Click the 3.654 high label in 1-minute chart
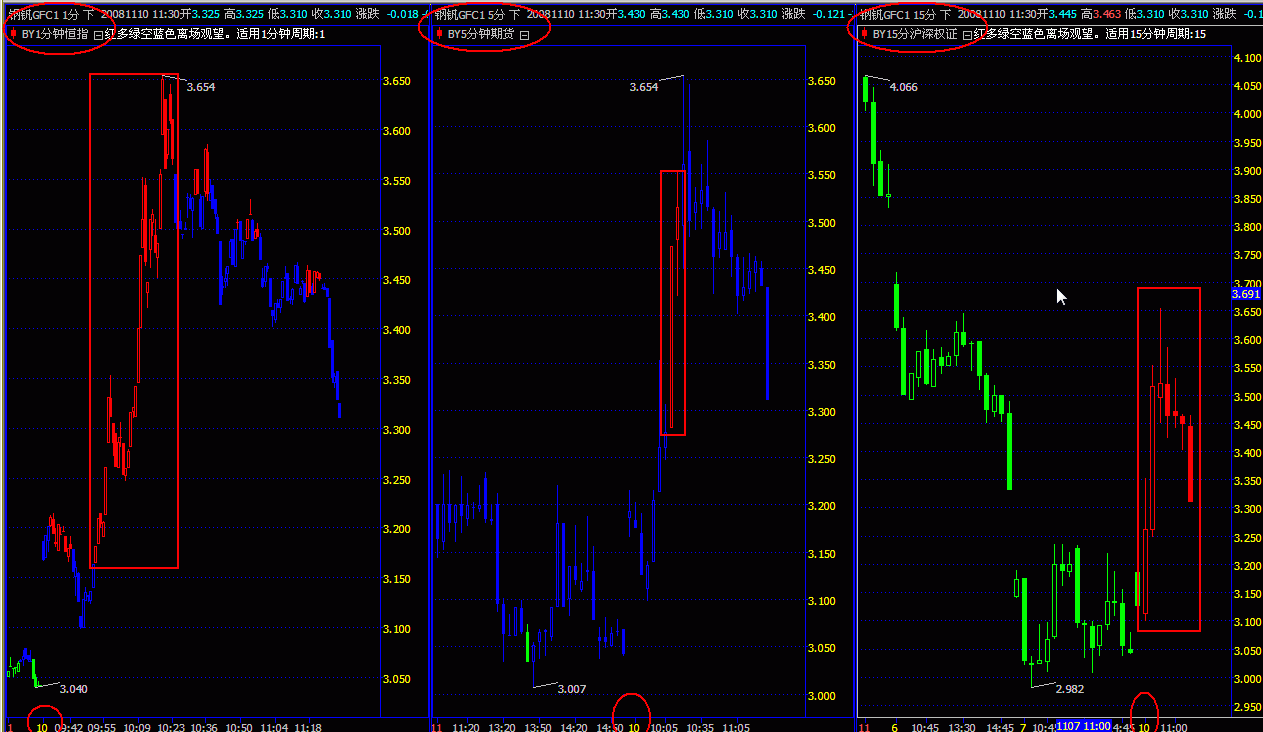 (x=201, y=87)
